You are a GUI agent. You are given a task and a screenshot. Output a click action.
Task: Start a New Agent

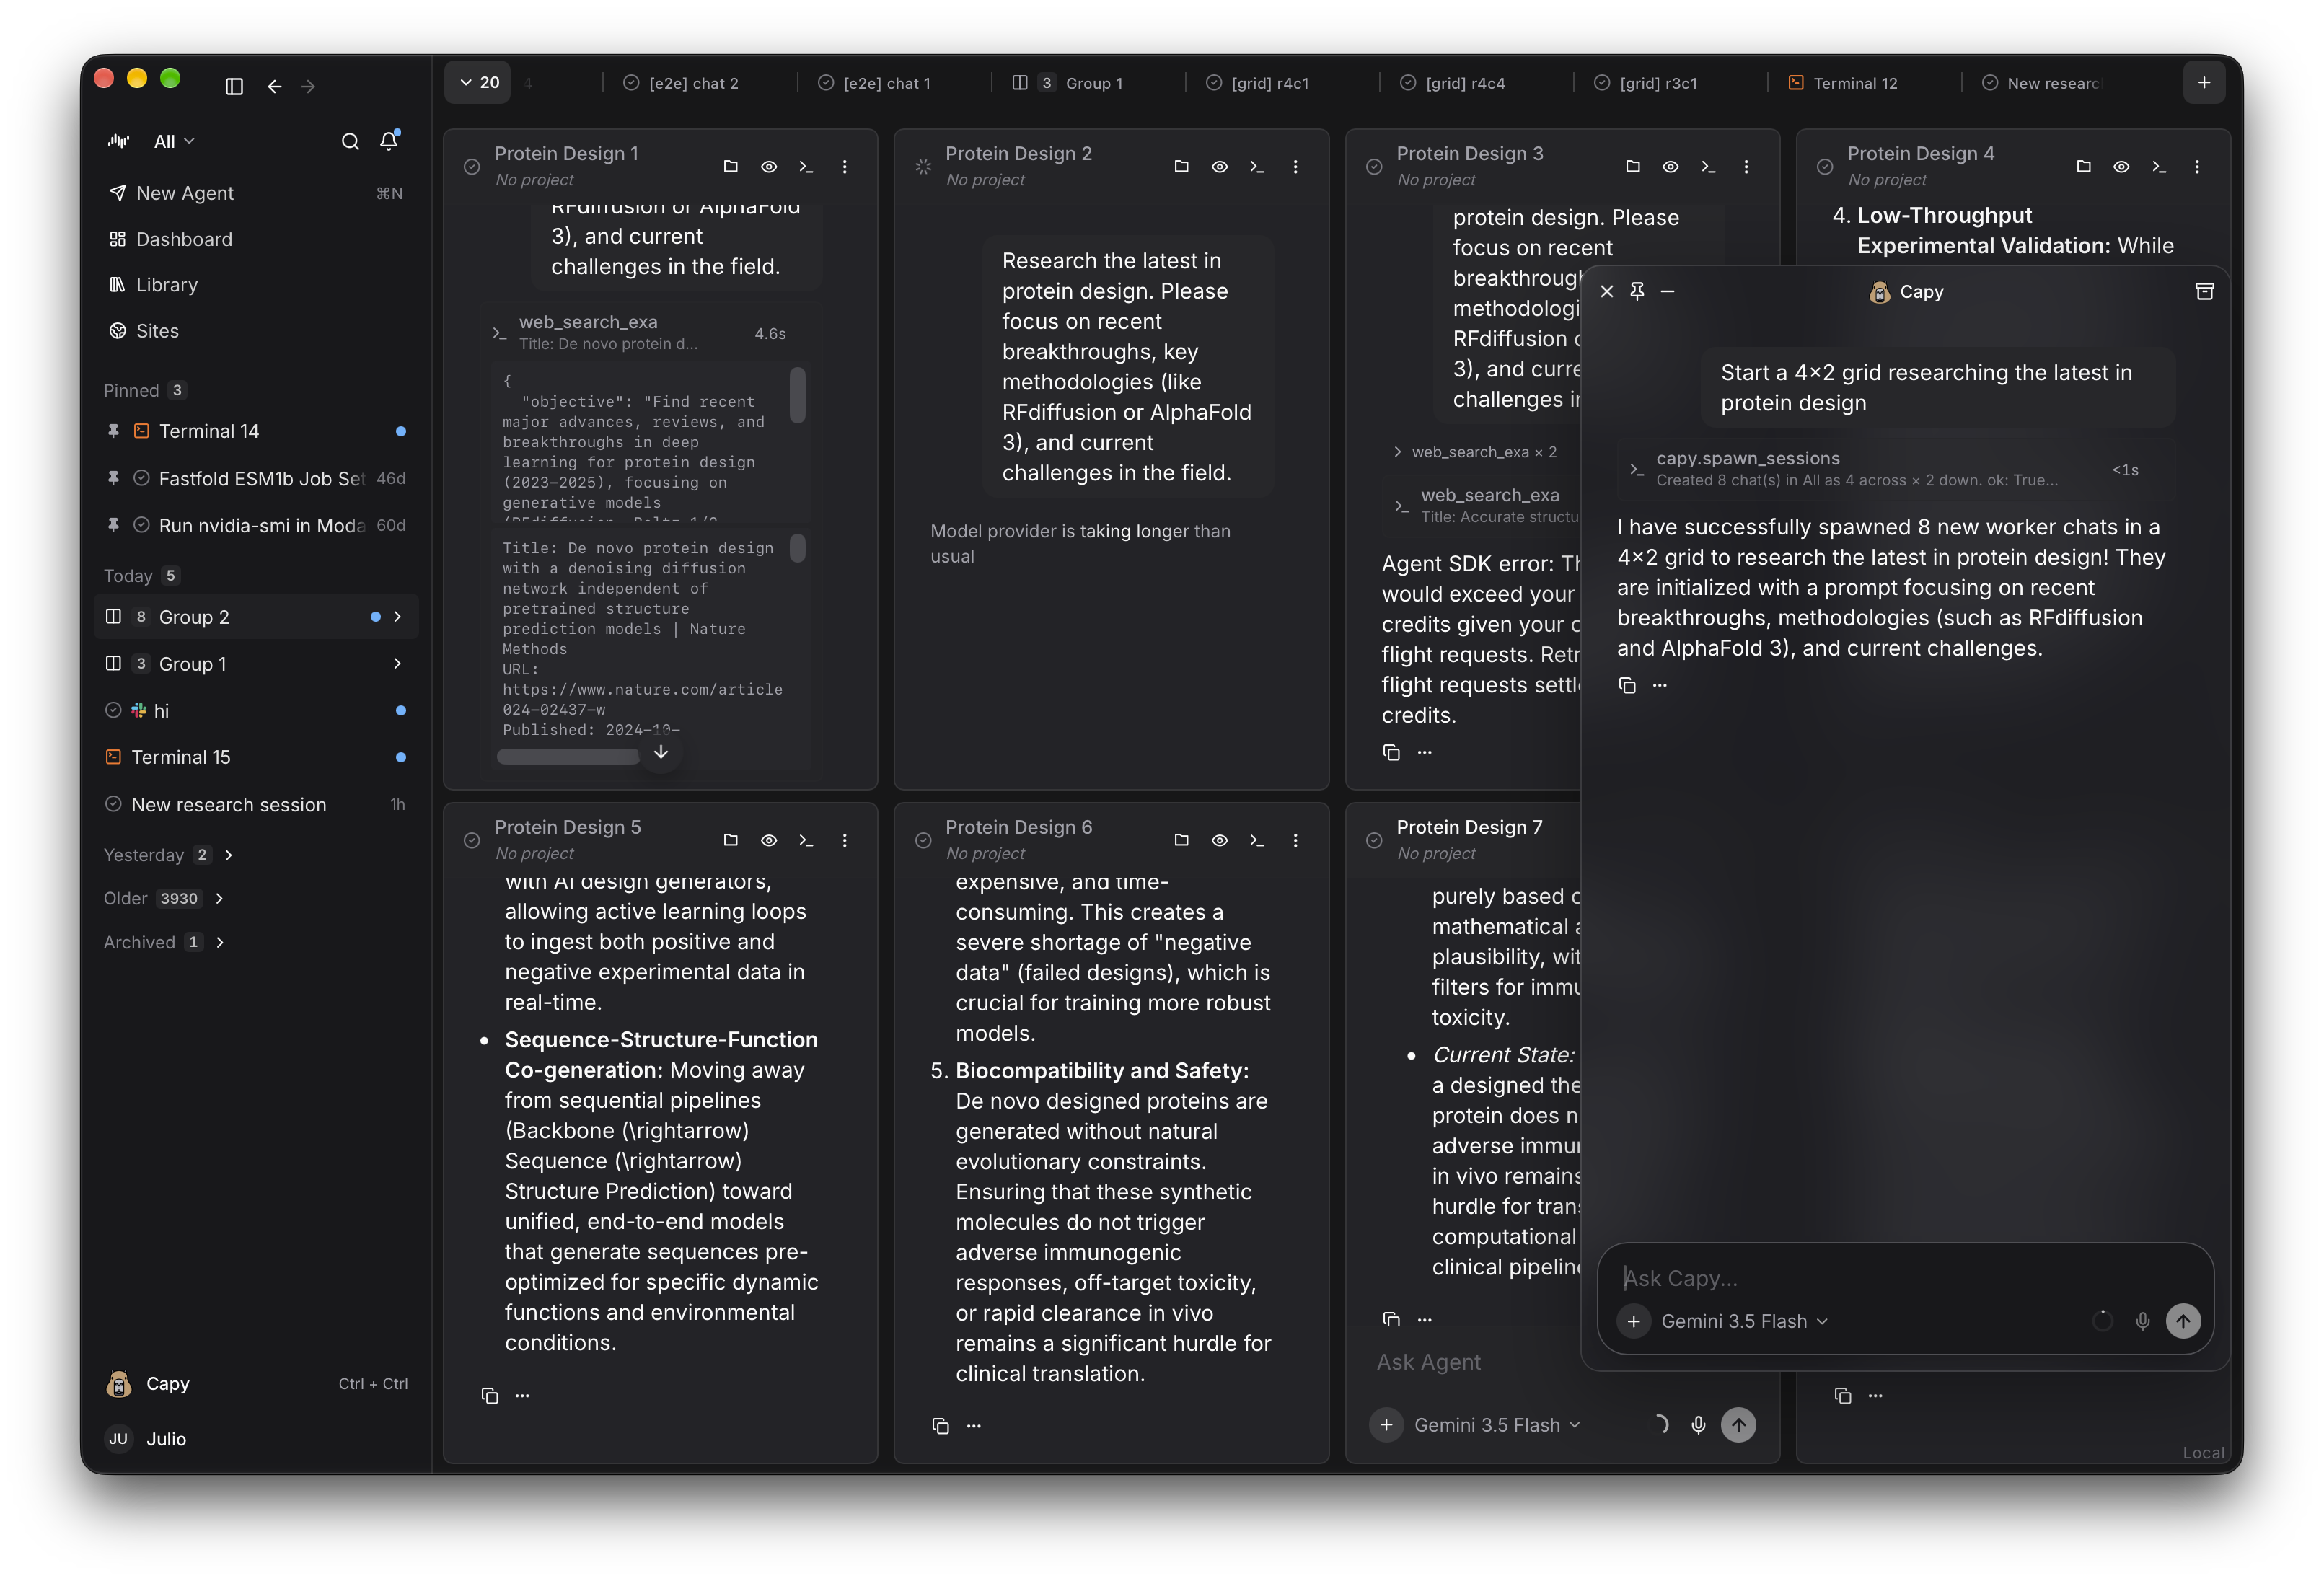(257, 193)
